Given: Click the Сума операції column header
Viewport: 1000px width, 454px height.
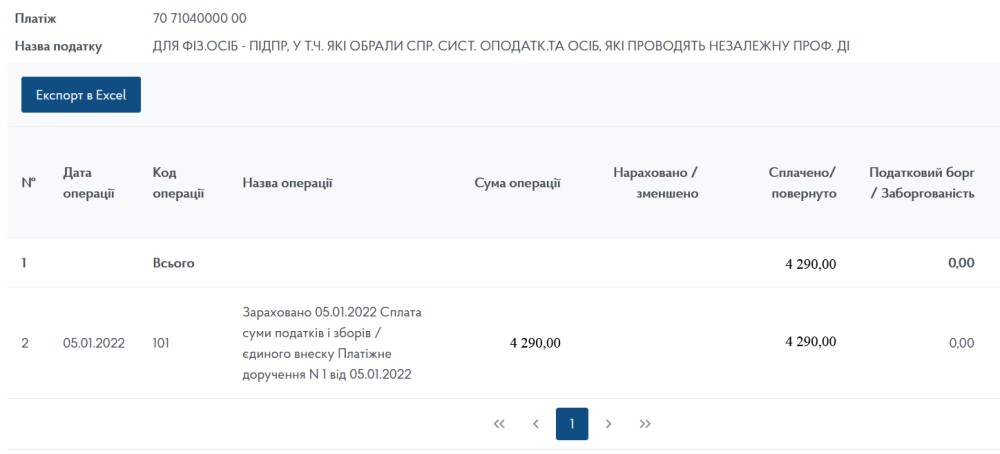Looking at the screenshot, I should (517, 183).
